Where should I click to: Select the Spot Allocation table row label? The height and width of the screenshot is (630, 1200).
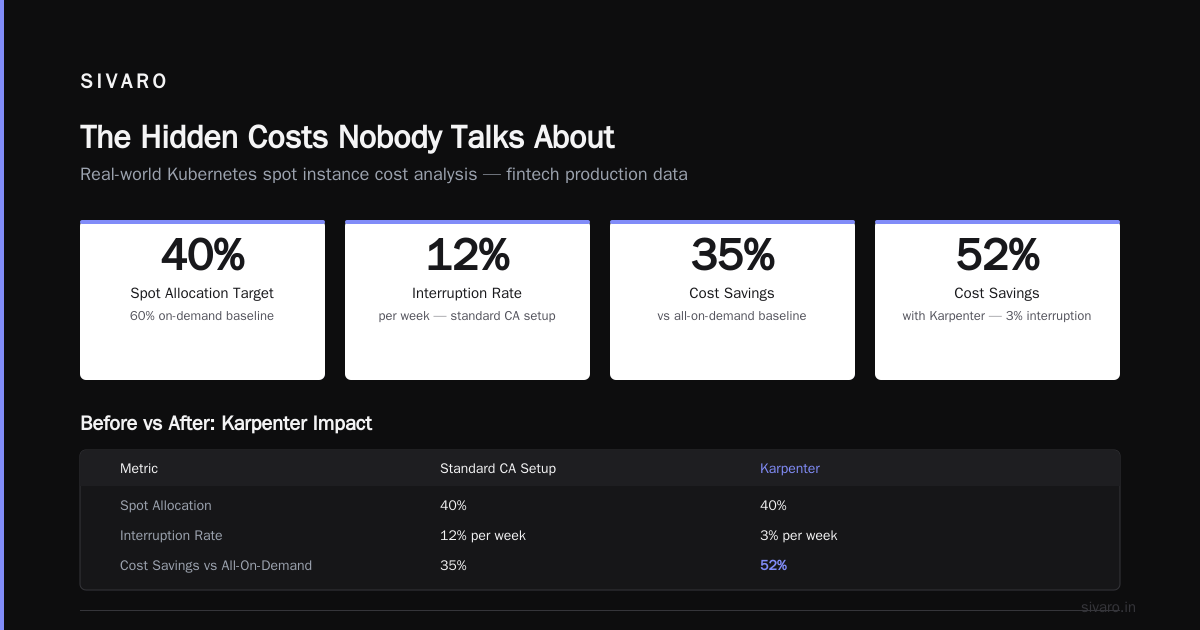(x=166, y=505)
